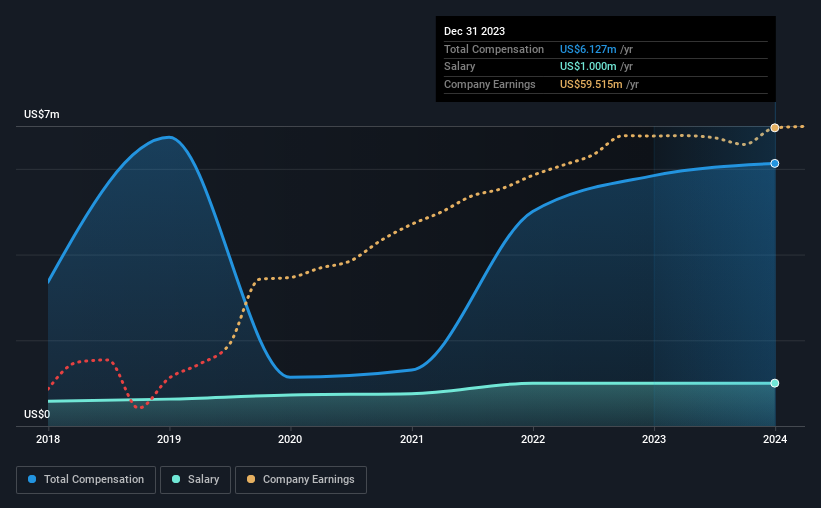
Task: Click the orange Company Earnings legend dot
Action: [x=251, y=479]
